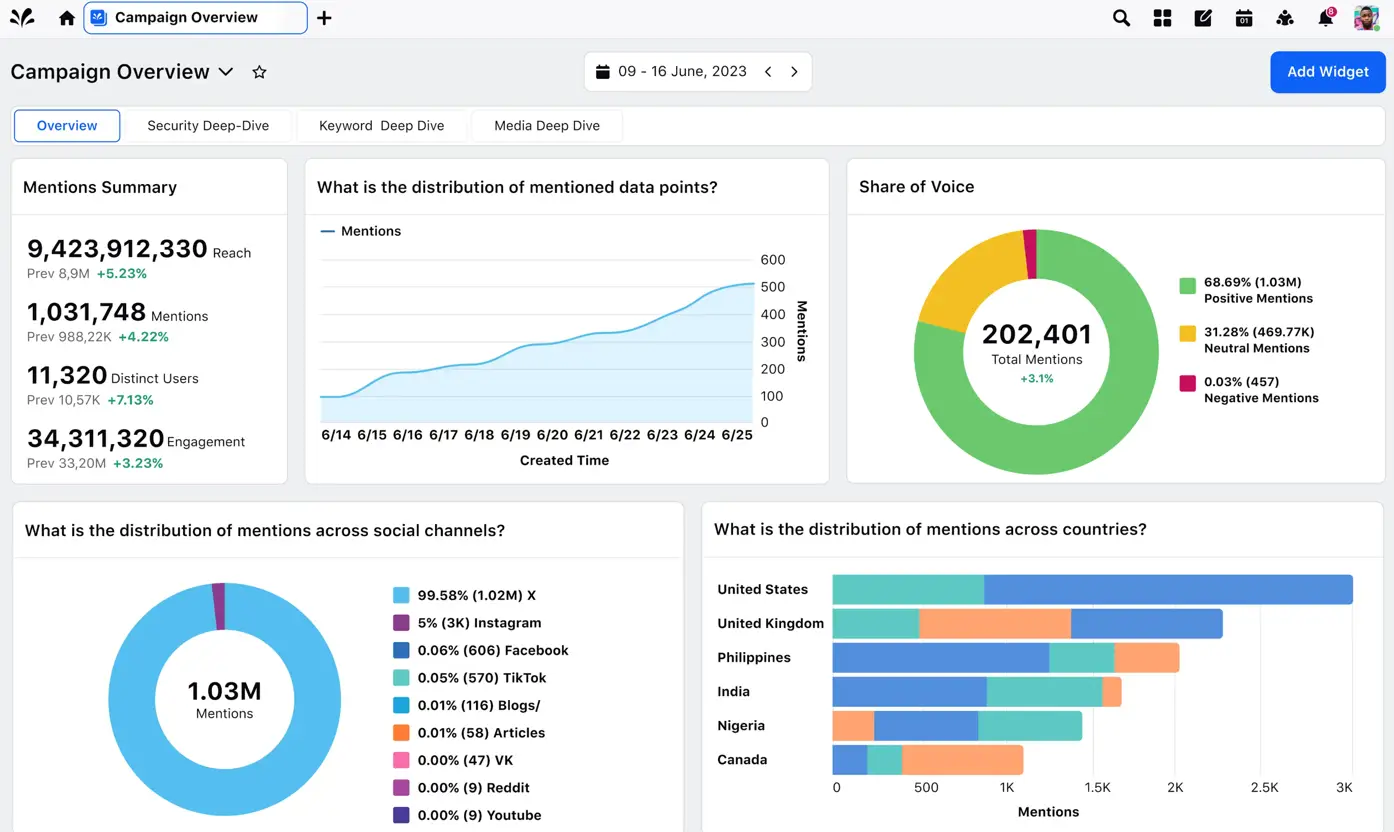Click the United States country label
1394x832 pixels.
[x=762, y=590]
